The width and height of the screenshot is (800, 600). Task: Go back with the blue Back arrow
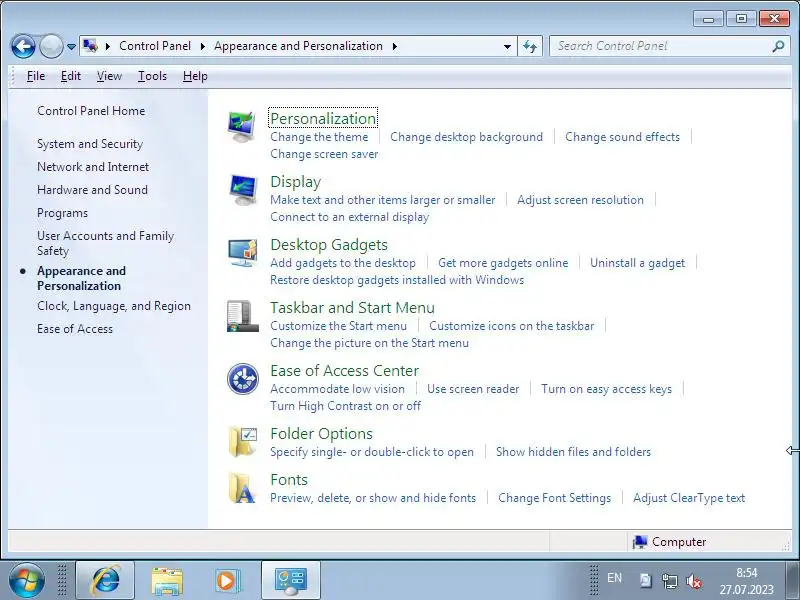pyautogui.click(x=23, y=47)
